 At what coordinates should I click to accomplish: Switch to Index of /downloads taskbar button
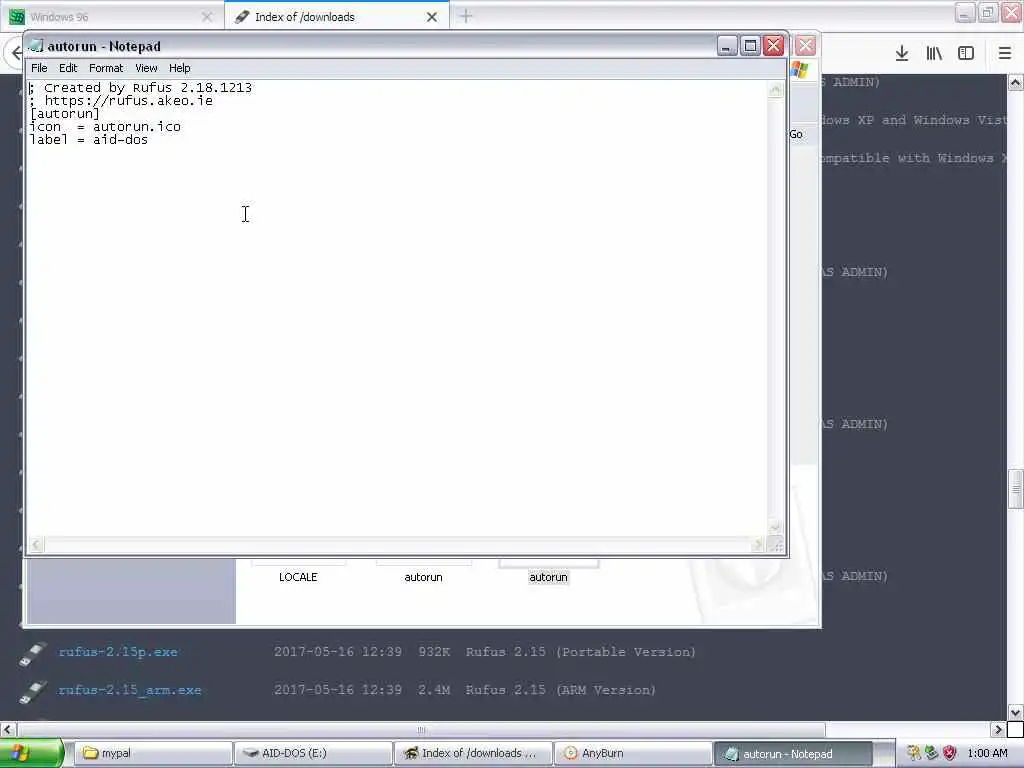473,754
